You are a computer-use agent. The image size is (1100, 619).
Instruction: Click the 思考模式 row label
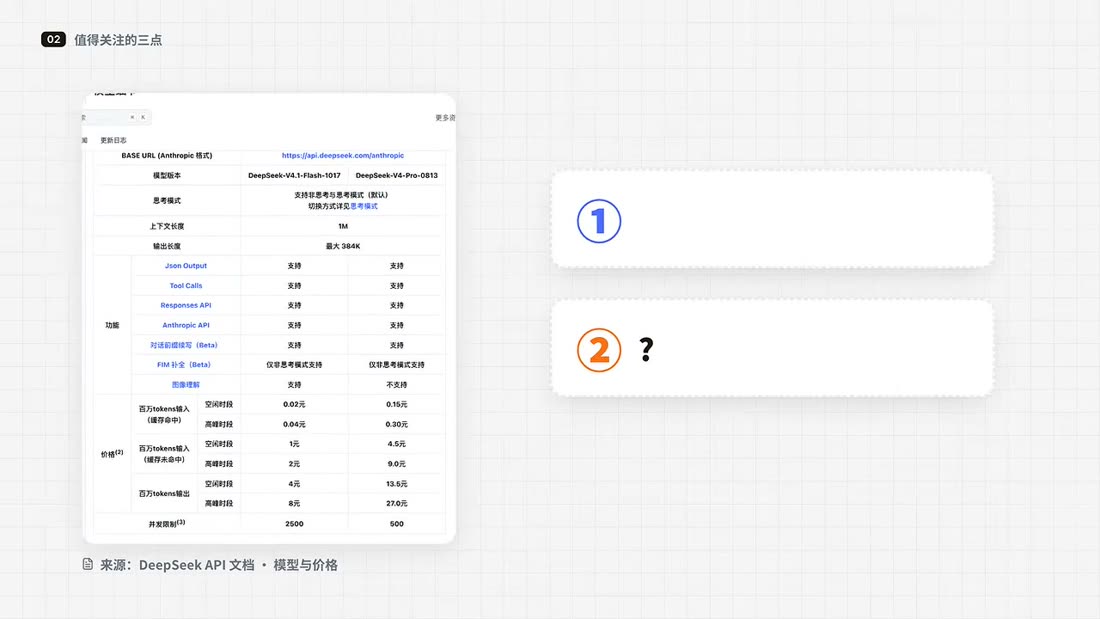(x=167, y=201)
